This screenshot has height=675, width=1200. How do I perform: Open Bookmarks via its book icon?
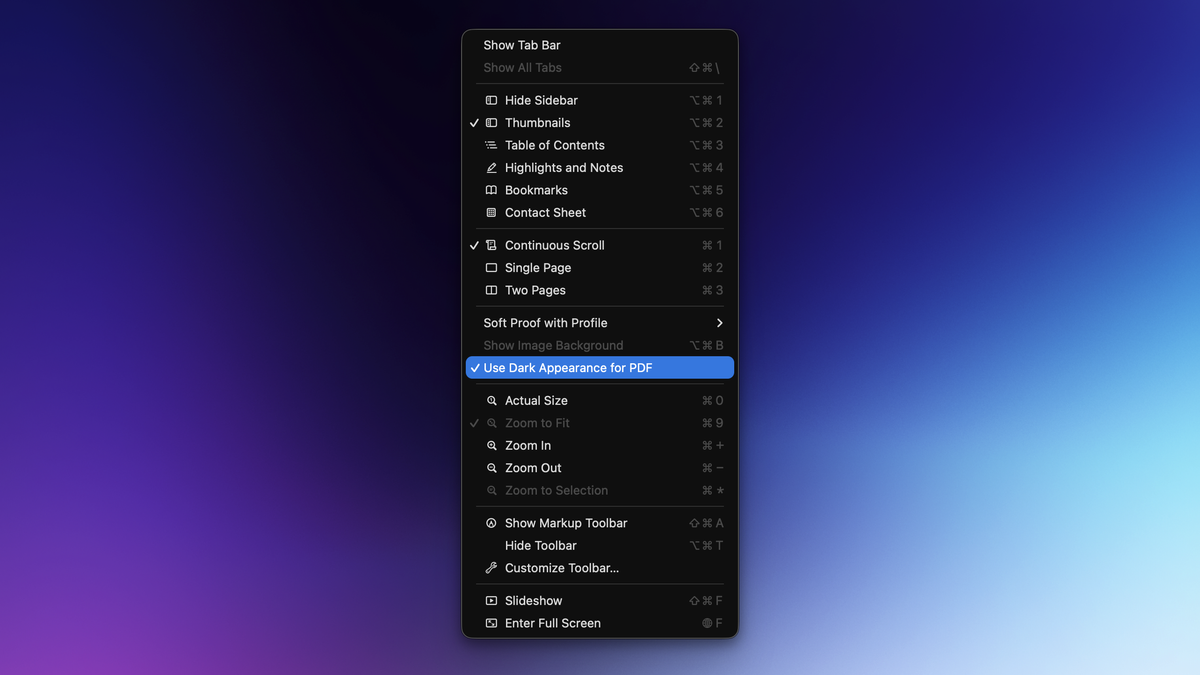pos(491,190)
